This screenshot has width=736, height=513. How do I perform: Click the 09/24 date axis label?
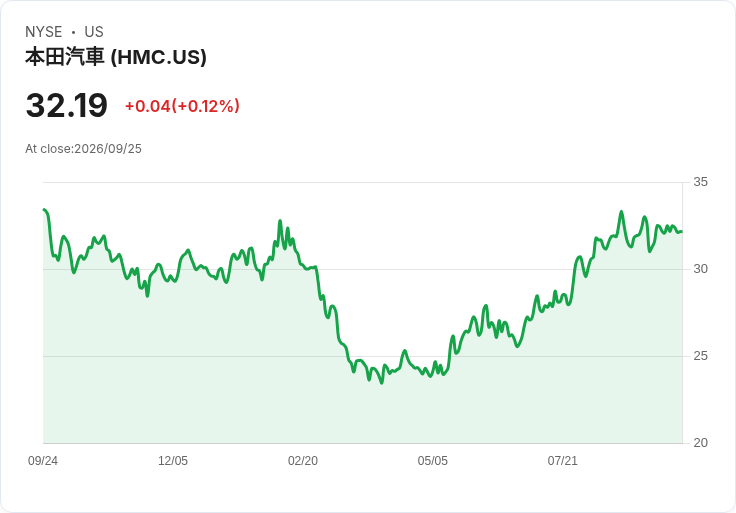point(43,461)
